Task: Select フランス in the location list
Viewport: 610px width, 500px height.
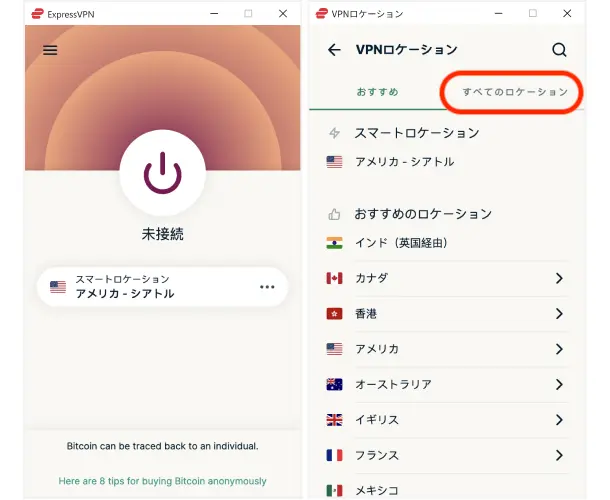Action: (377, 455)
